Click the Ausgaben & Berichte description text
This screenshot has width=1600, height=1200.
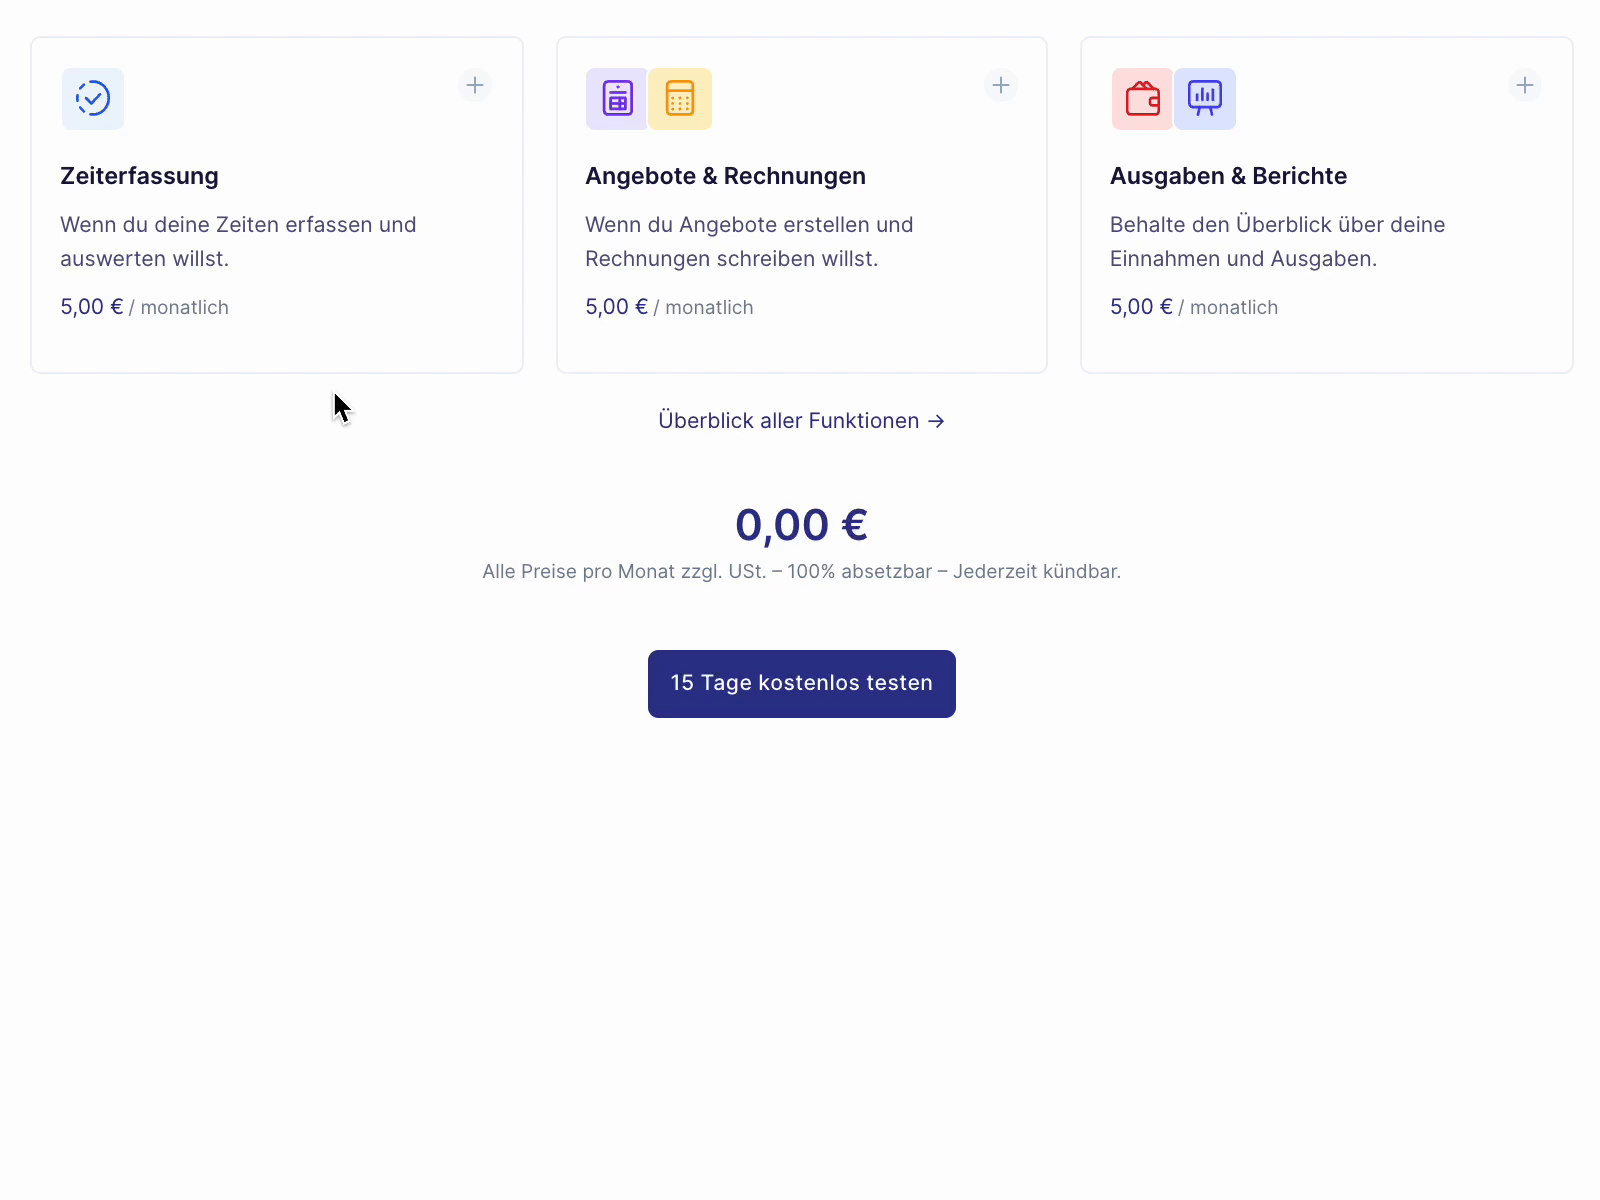(x=1277, y=242)
